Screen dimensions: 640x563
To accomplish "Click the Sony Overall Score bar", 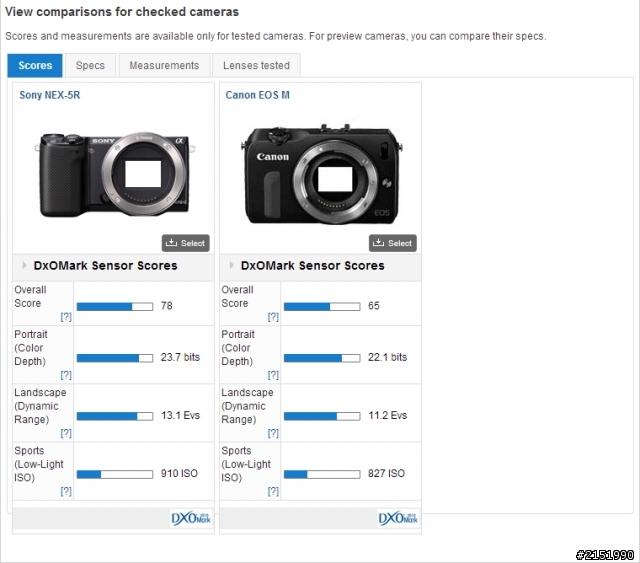I will (x=115, y=307).
